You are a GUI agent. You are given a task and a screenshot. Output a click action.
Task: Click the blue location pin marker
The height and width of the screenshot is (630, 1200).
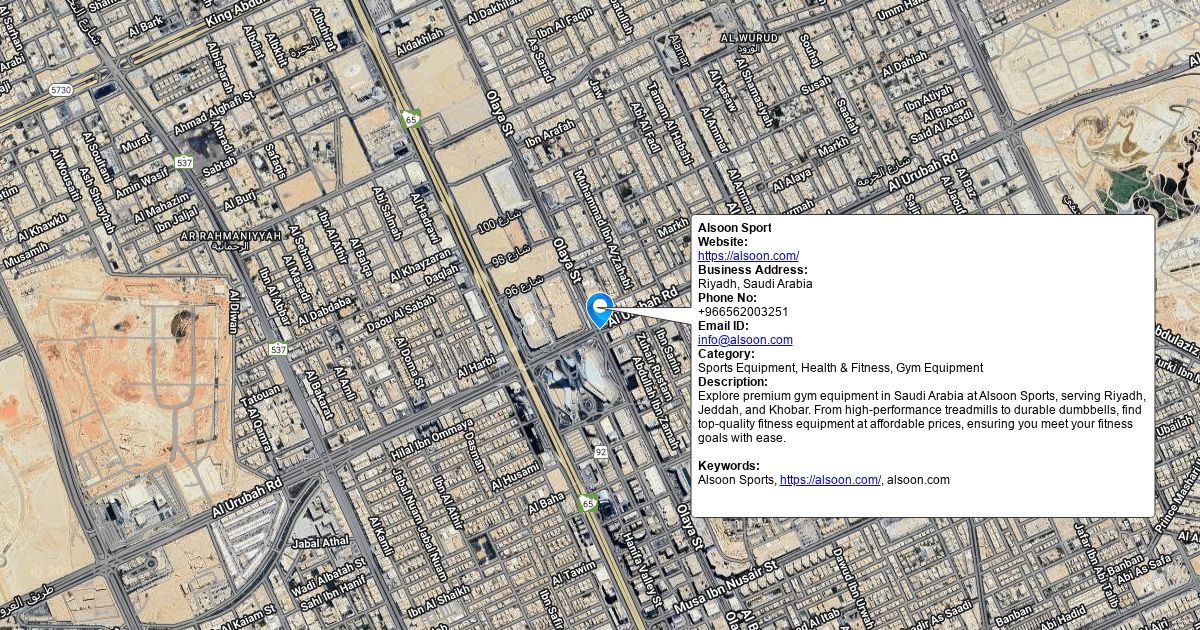click(x=599, y=308)
